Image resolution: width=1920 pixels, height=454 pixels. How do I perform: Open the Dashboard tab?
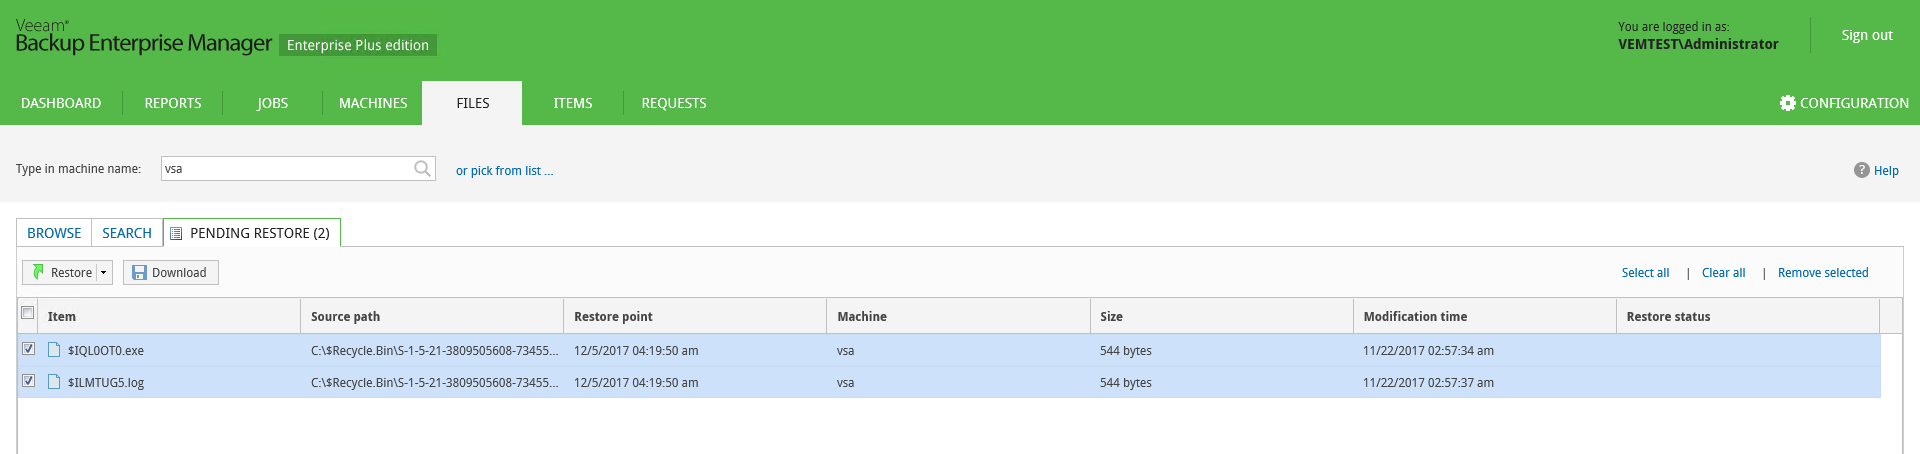[x=61, y=103]
